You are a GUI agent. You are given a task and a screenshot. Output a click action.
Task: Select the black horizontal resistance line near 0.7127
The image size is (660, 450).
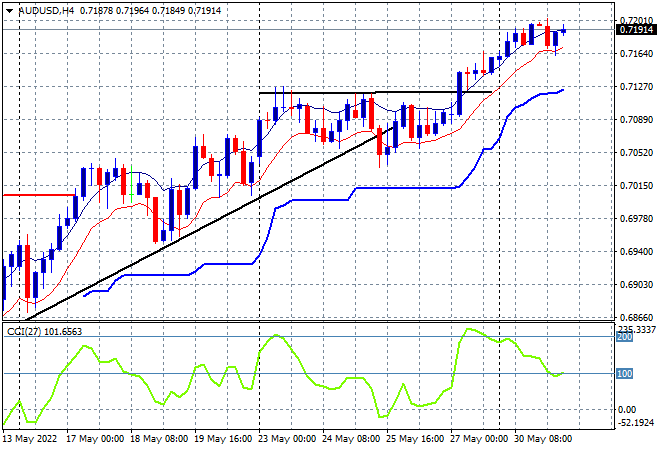coord(375,92)
